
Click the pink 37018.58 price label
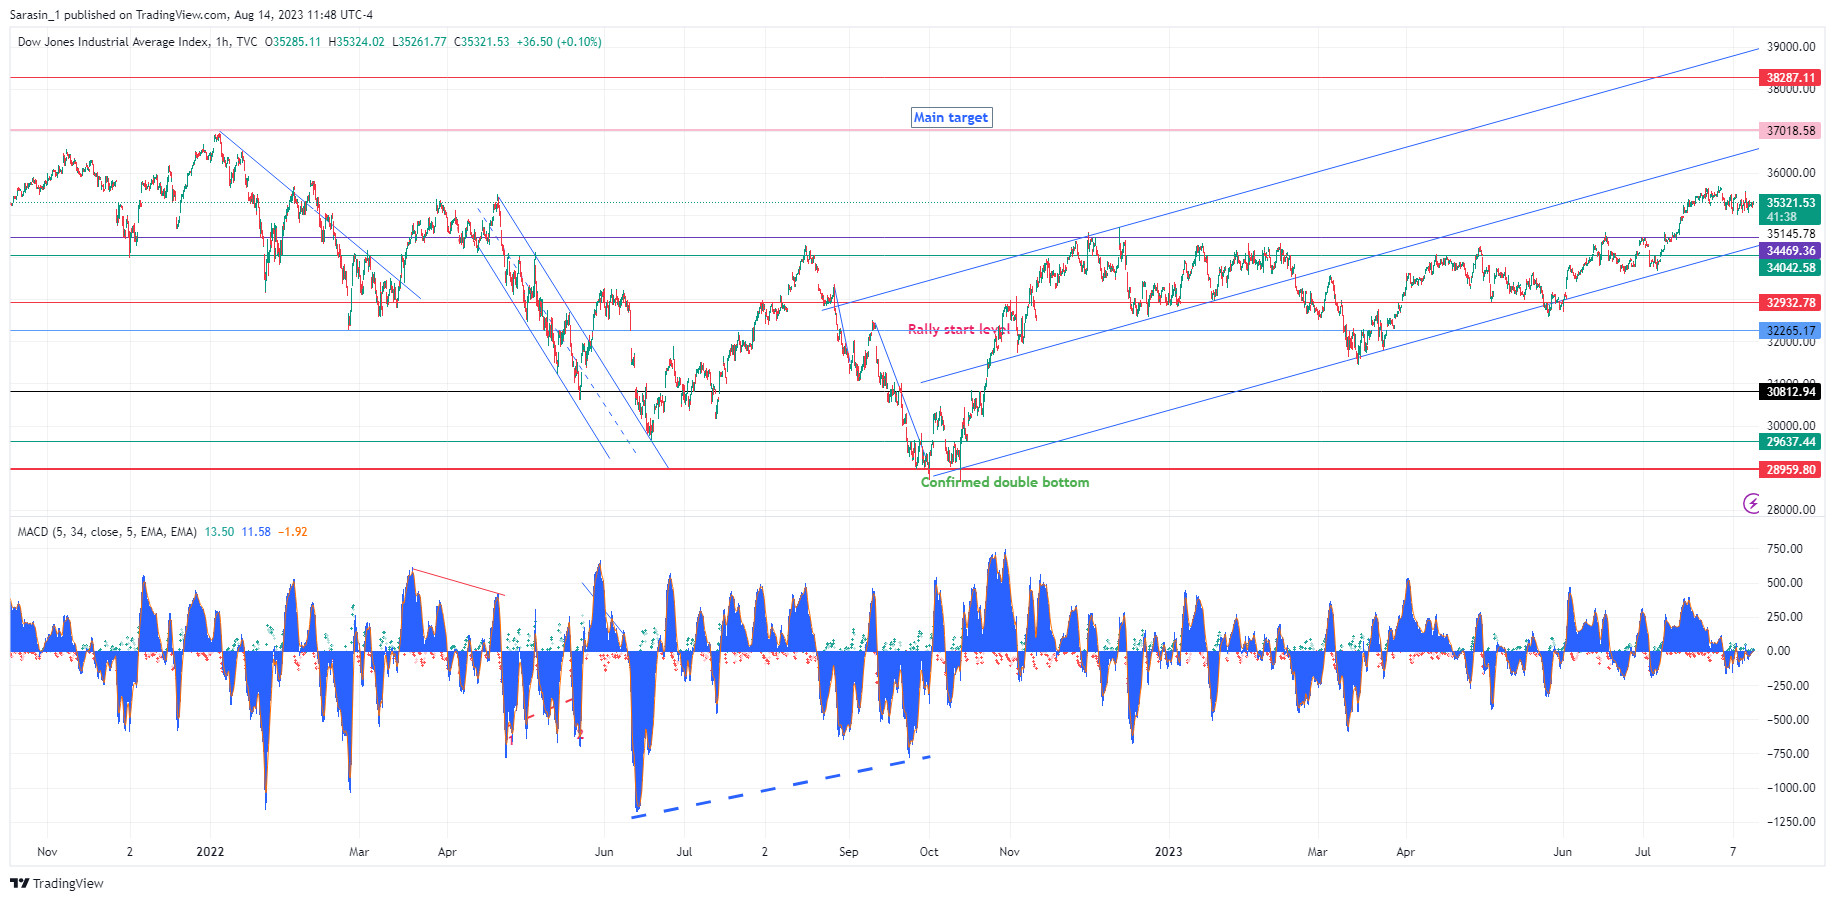[x=1790, y=131]
